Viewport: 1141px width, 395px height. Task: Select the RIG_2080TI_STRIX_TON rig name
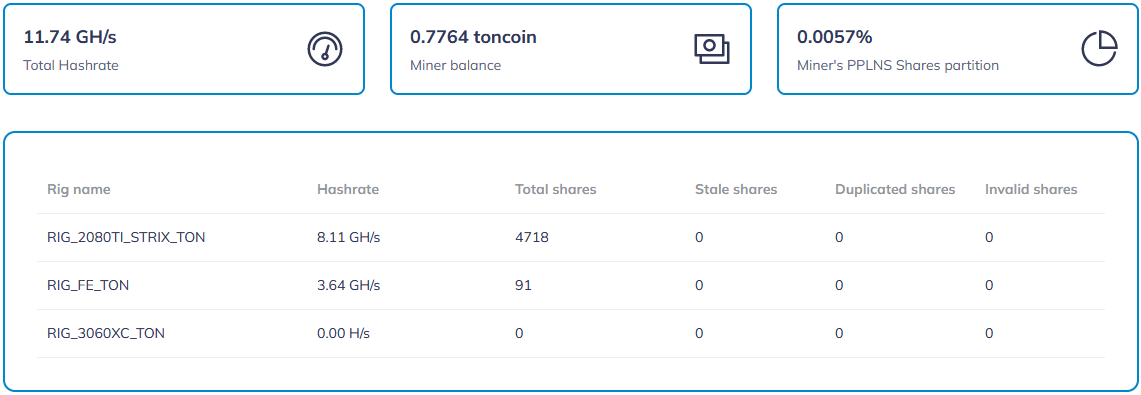126,237
